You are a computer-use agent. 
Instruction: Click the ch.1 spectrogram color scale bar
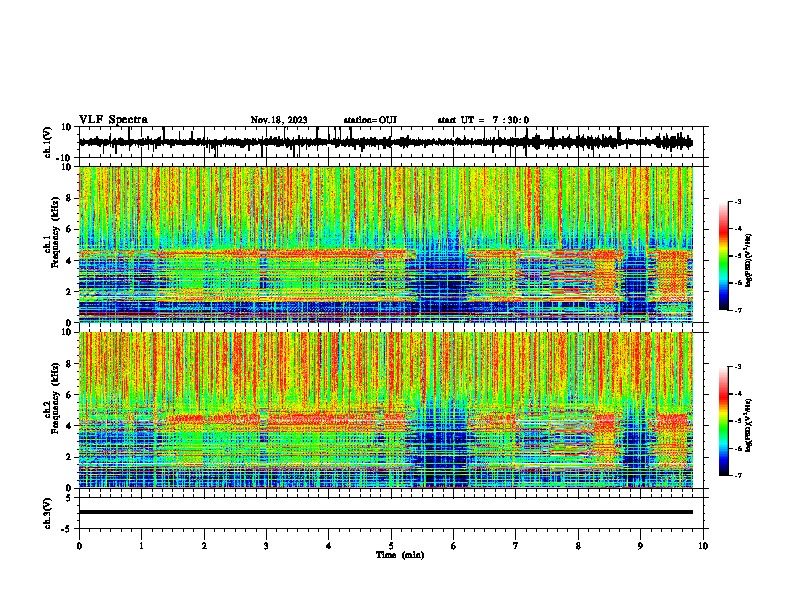click(x=724, y=256)
